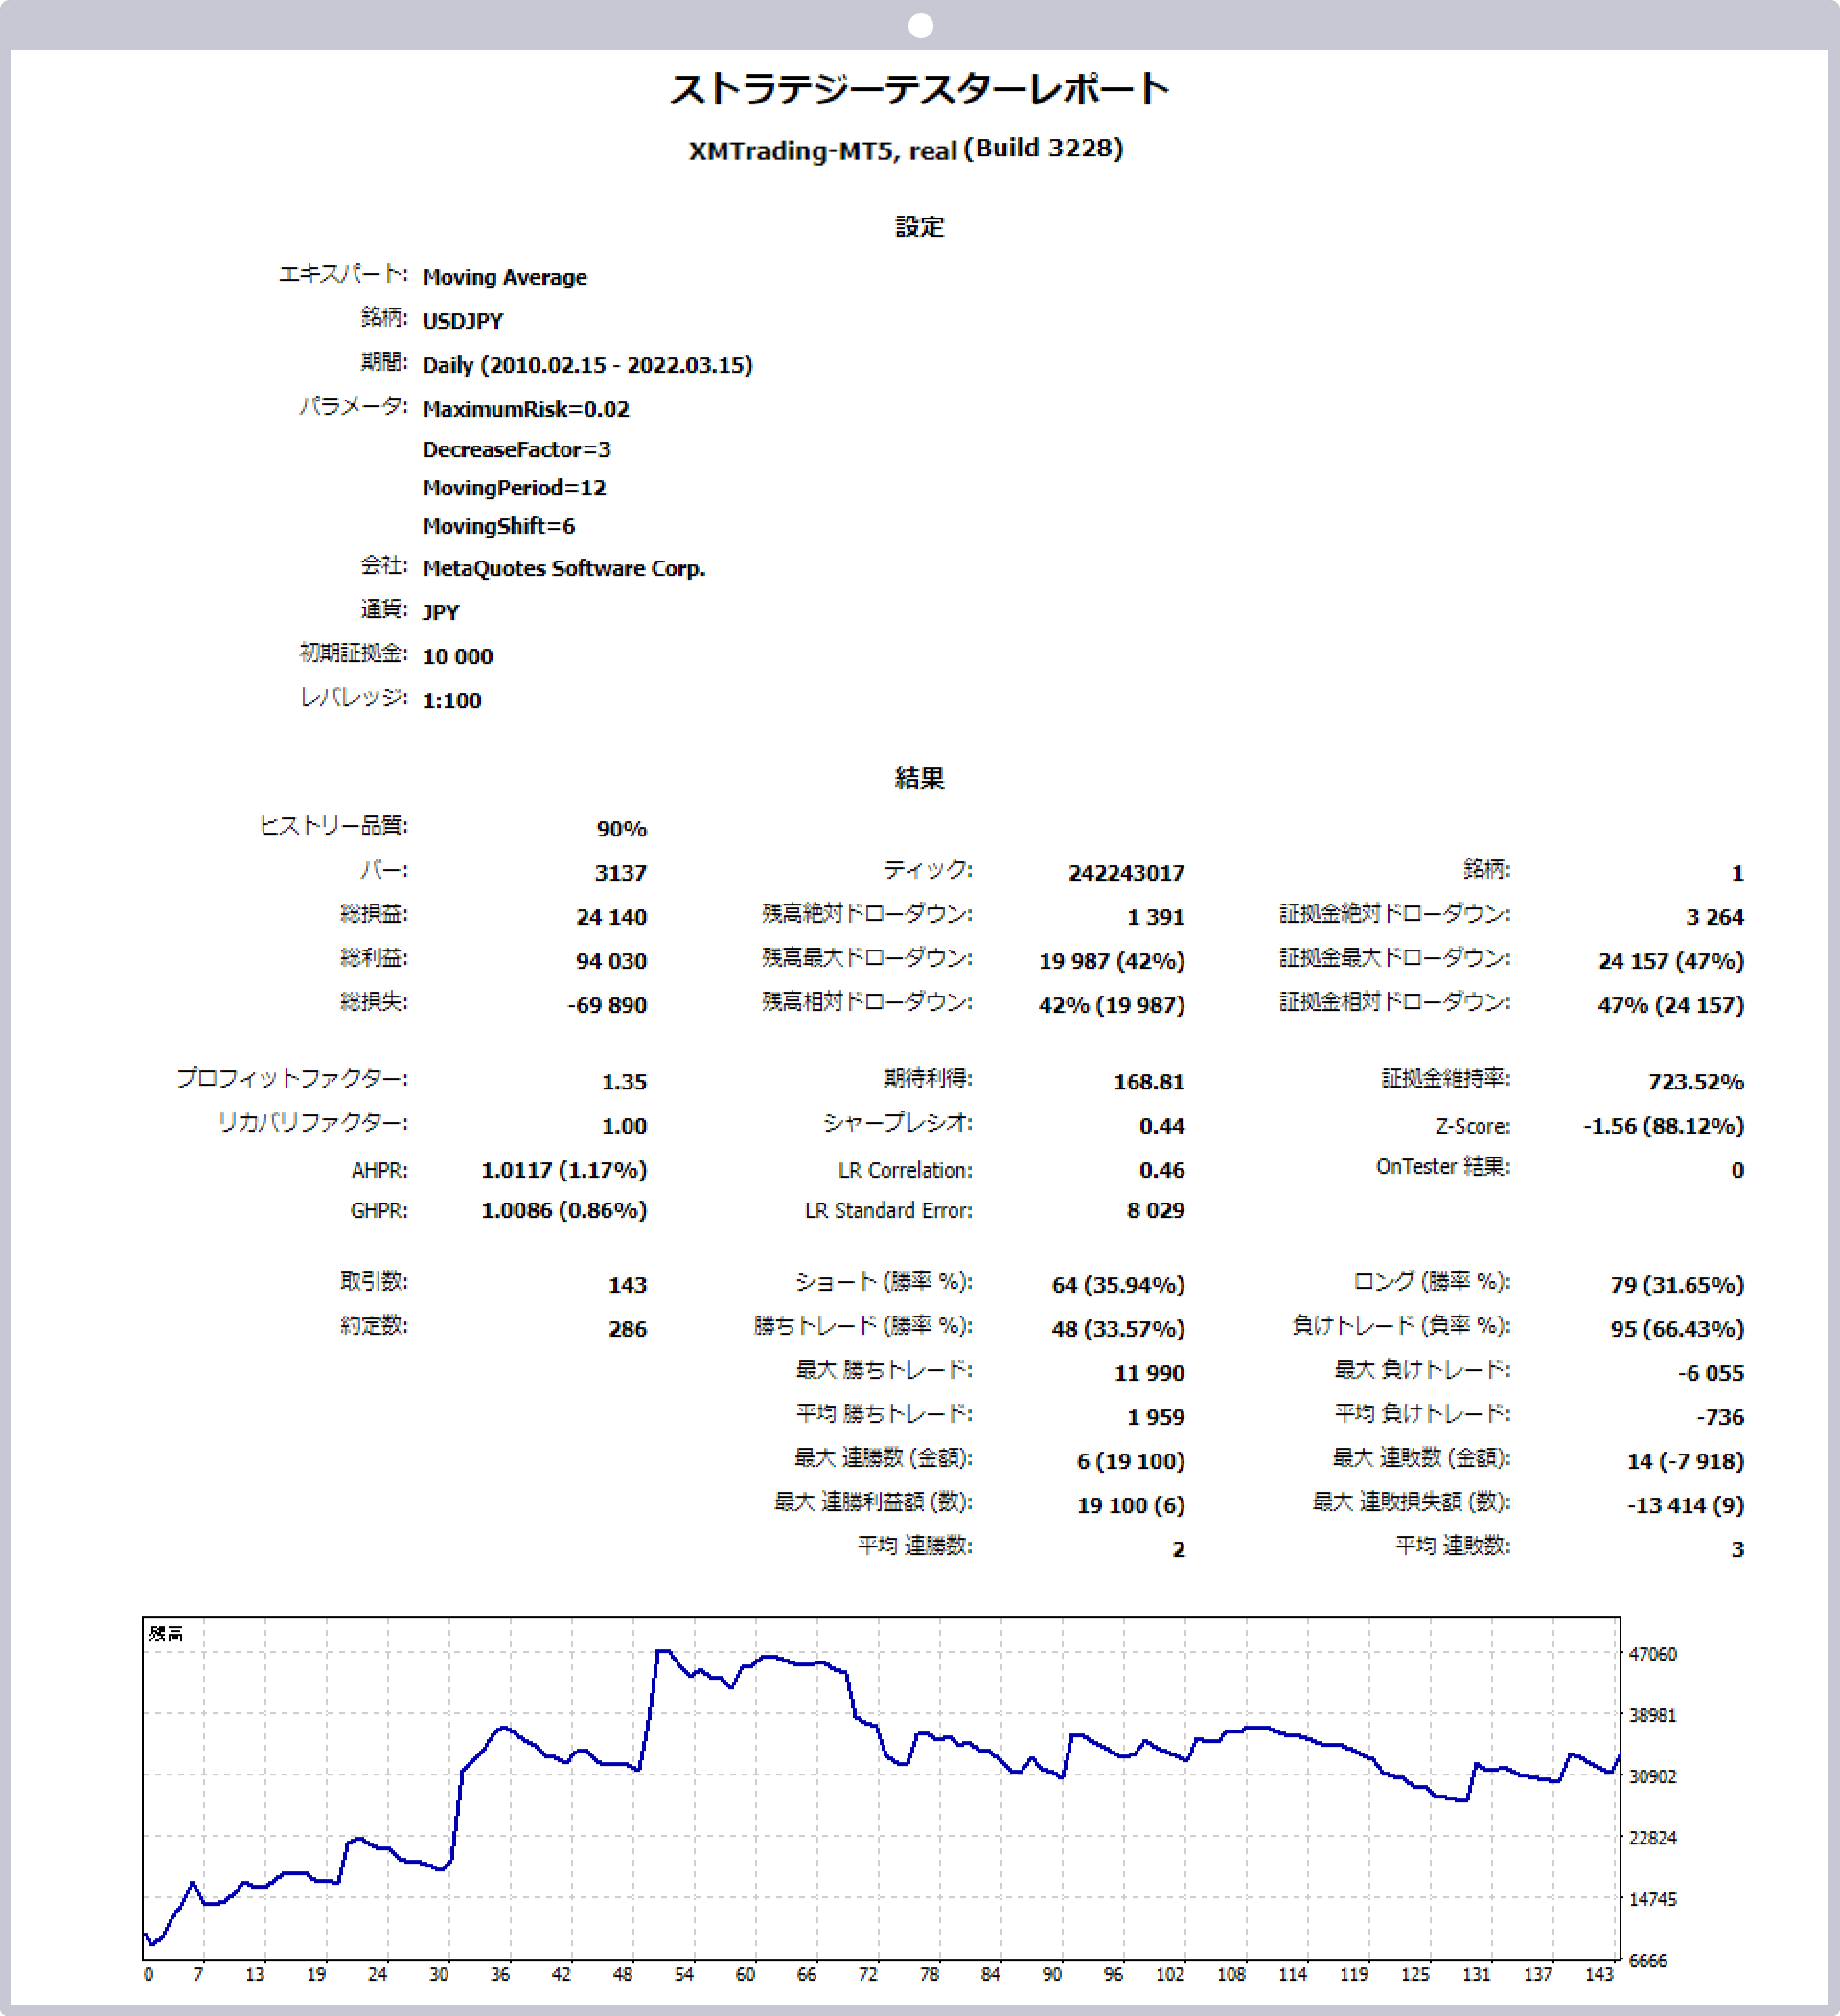Click the white dot at top center
1840x2016 pixels.
(921, 26)
